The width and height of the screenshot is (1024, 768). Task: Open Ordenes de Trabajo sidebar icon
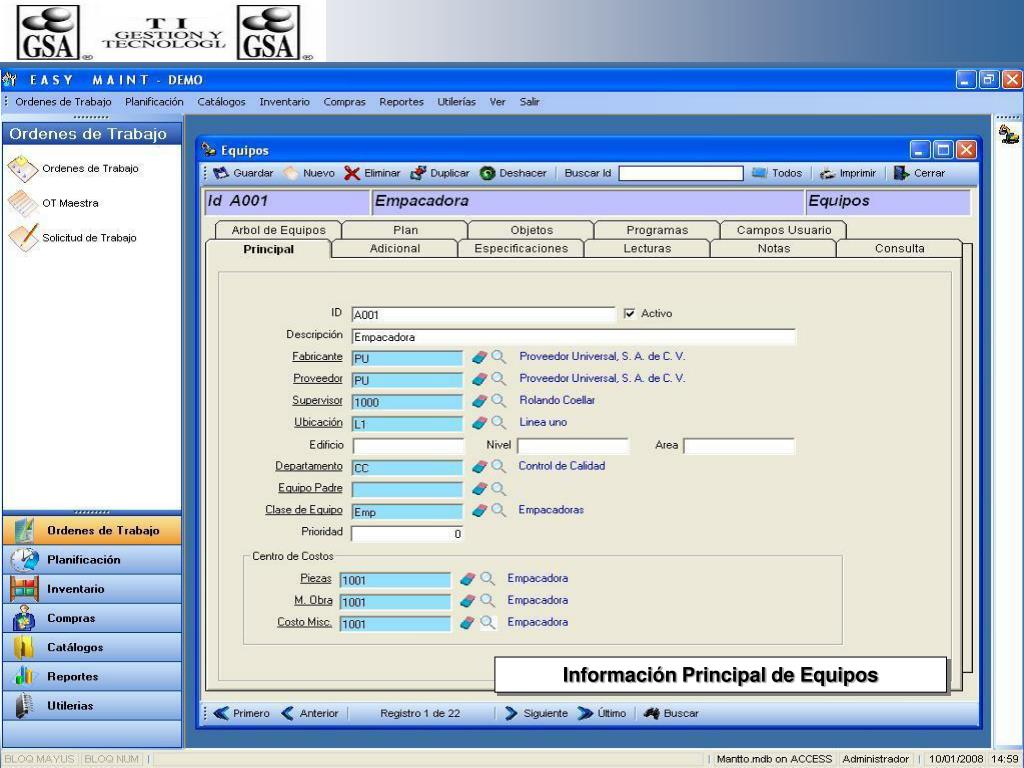(22, 168)
